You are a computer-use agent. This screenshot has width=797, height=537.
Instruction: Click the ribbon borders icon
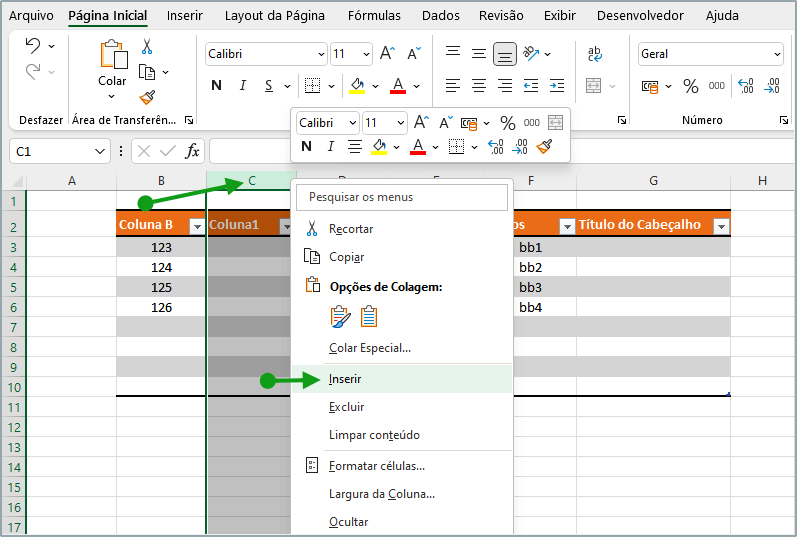point(312,85)
